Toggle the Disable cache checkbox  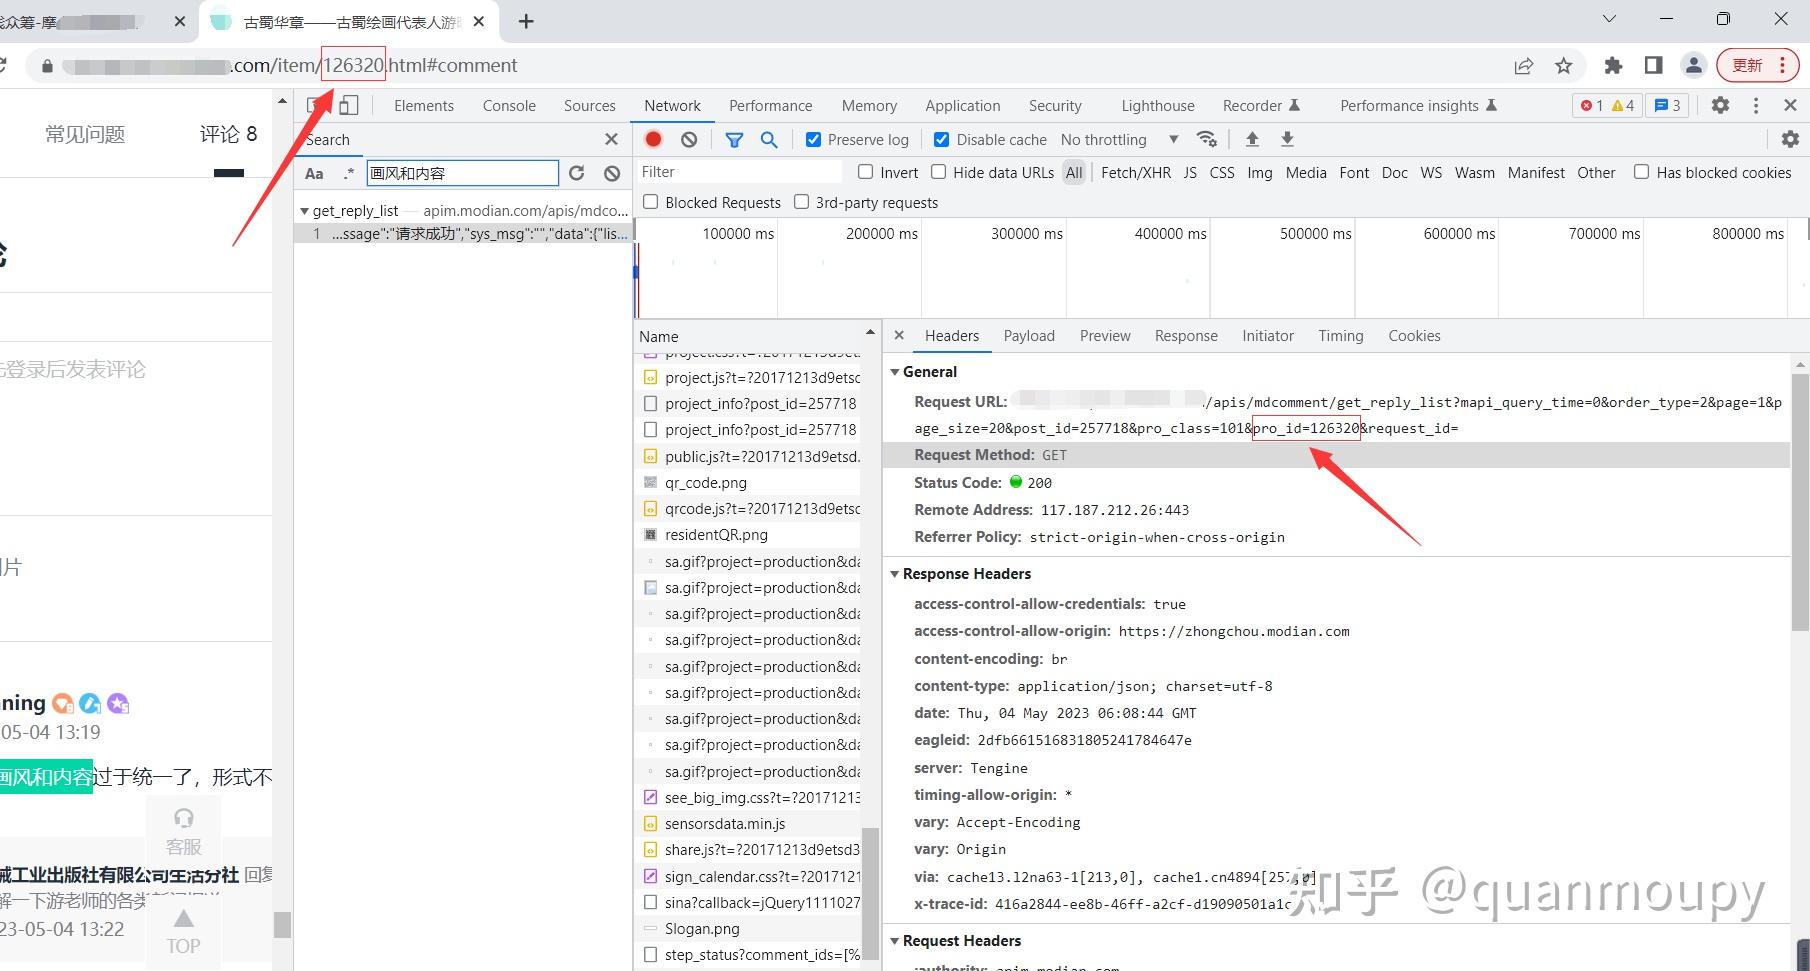[941, 140]
